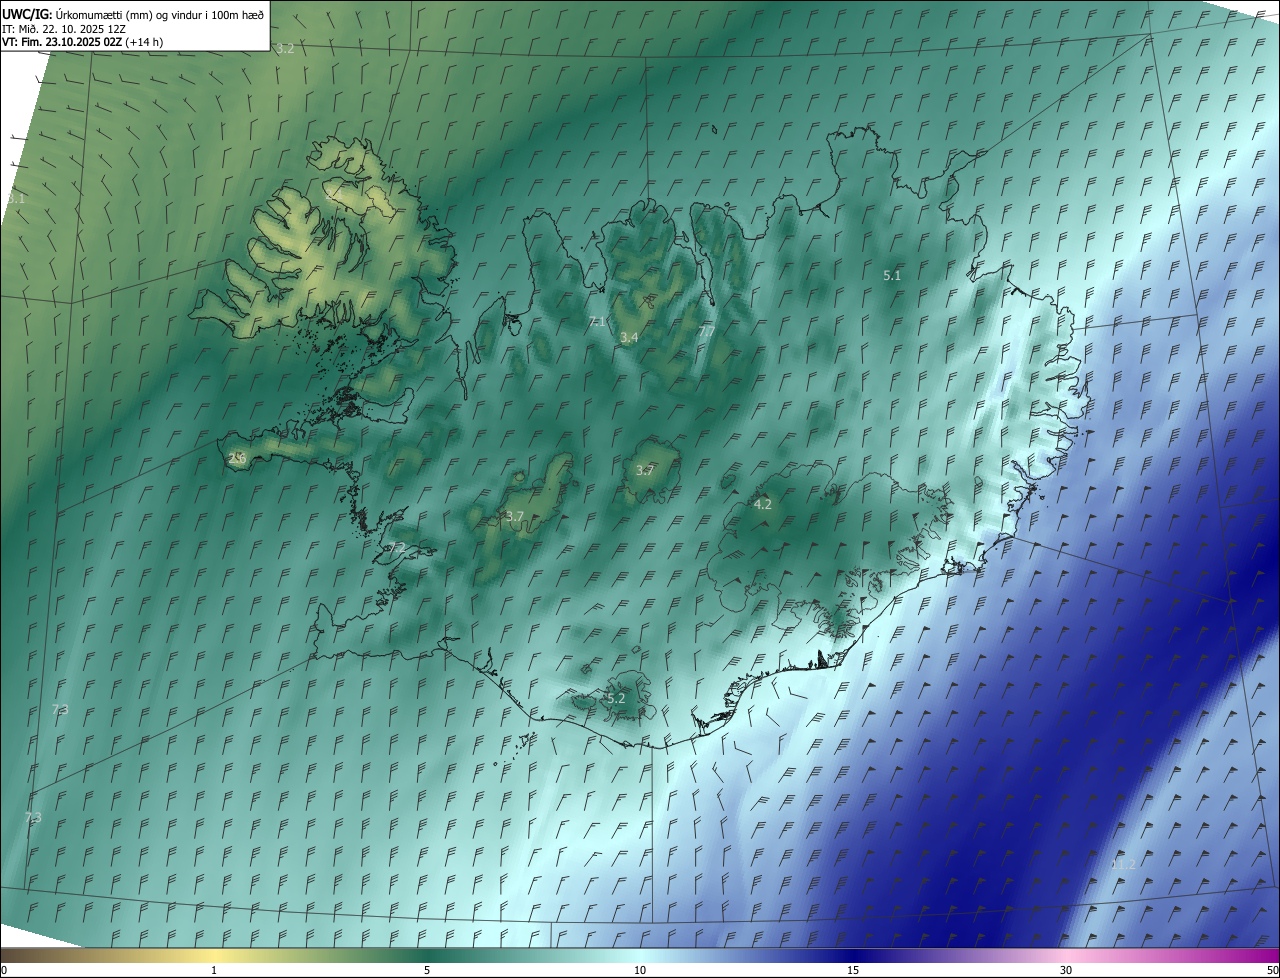Click the 7.1 value label
The height and width of the screenshot is (978, 1280).
pyautogui.click(x=598, y=321)
